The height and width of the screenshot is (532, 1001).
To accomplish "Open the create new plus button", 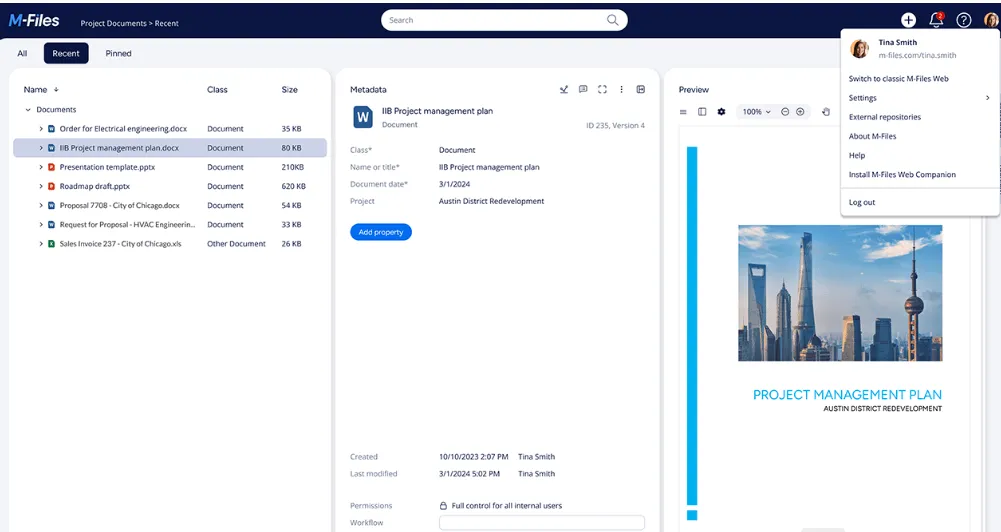I will tap(908, 20).
